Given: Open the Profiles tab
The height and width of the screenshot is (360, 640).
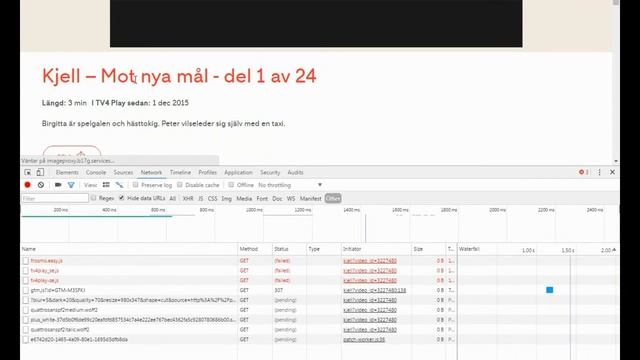Looking at the screenshot, I should 208,172.
